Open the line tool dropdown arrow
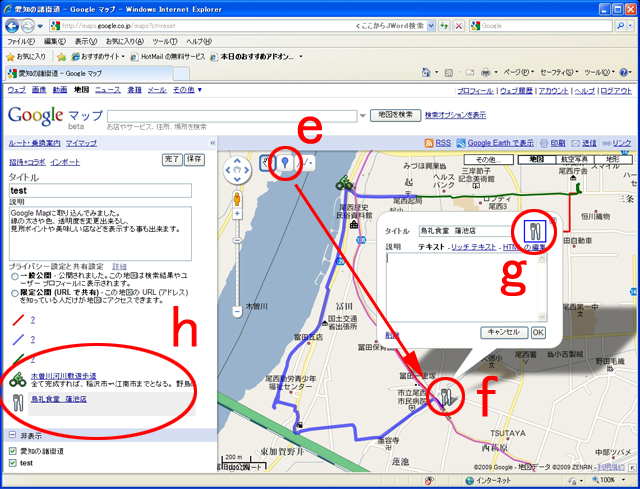 click(312, 163)
